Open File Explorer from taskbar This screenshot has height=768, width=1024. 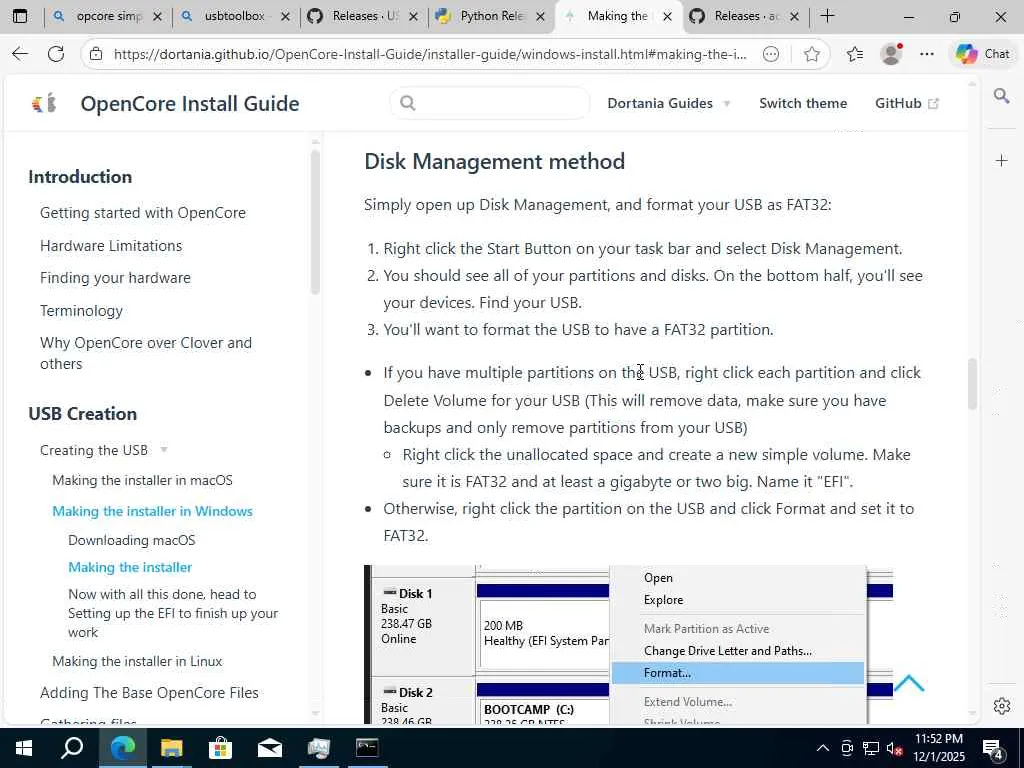[171, 748]
